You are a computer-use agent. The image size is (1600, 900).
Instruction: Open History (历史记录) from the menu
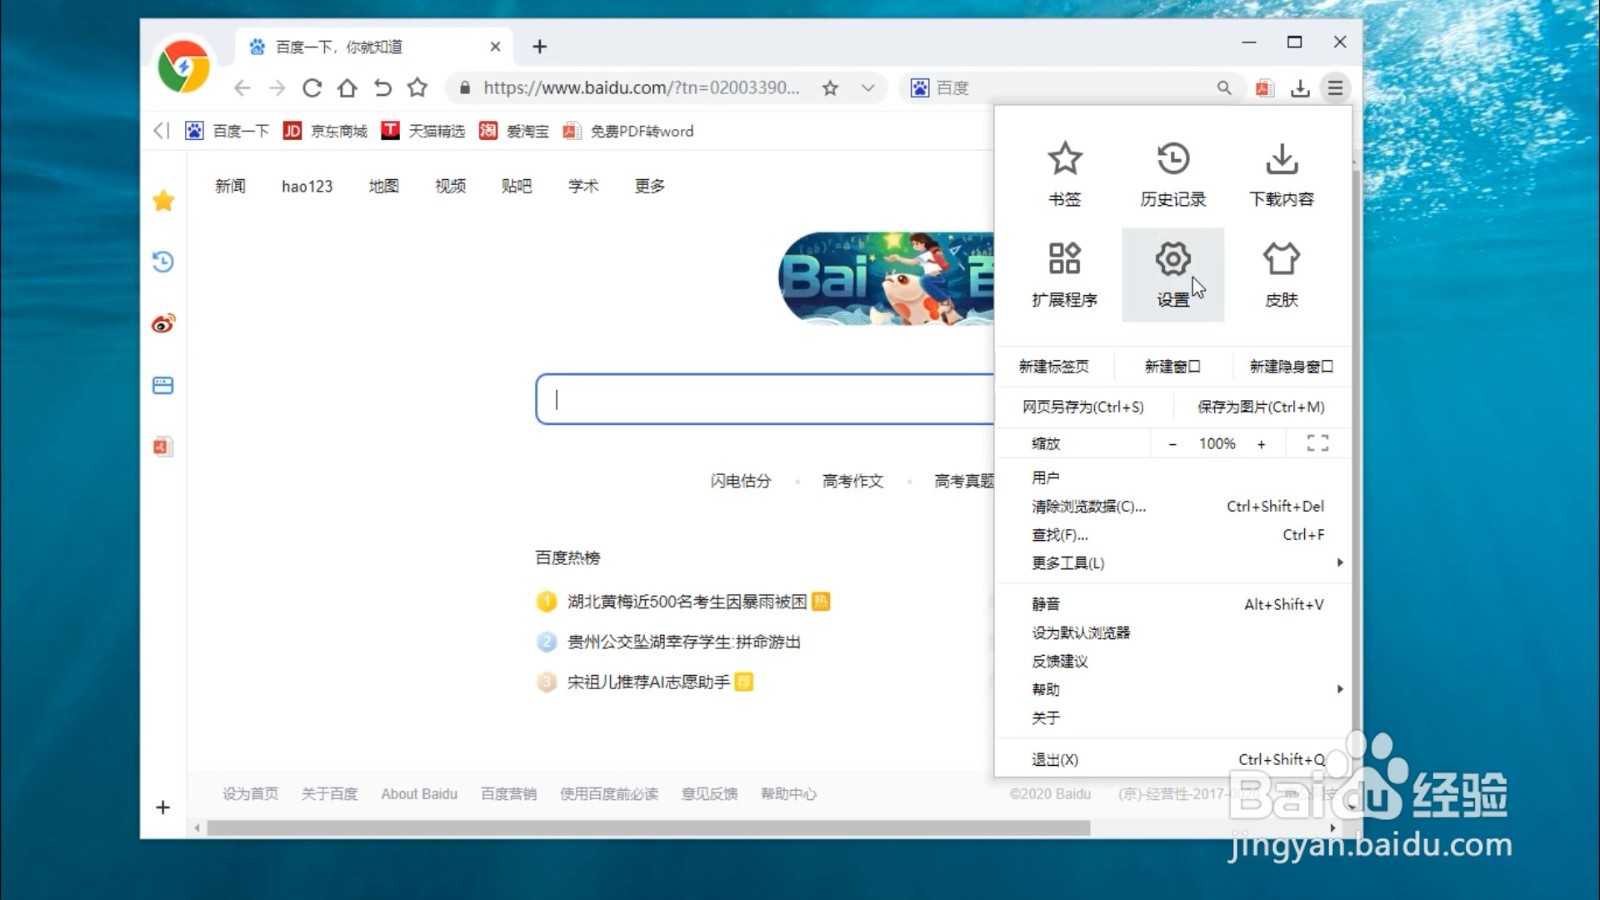tap(1173, 172)
